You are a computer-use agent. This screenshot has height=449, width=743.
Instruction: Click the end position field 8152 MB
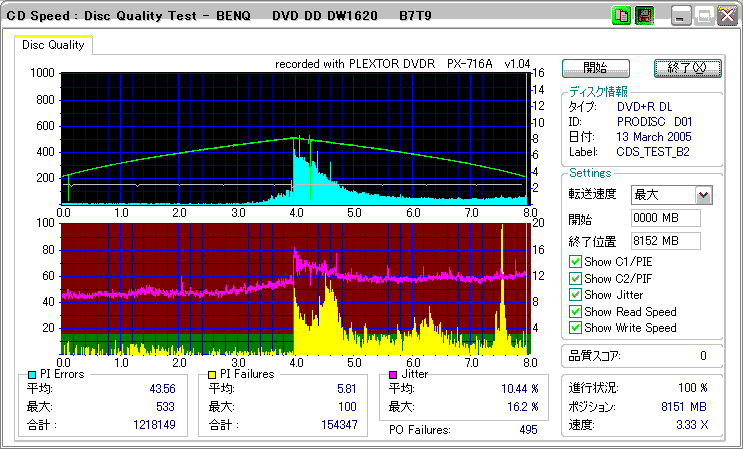pyautogui.click(x=666, y=240)
